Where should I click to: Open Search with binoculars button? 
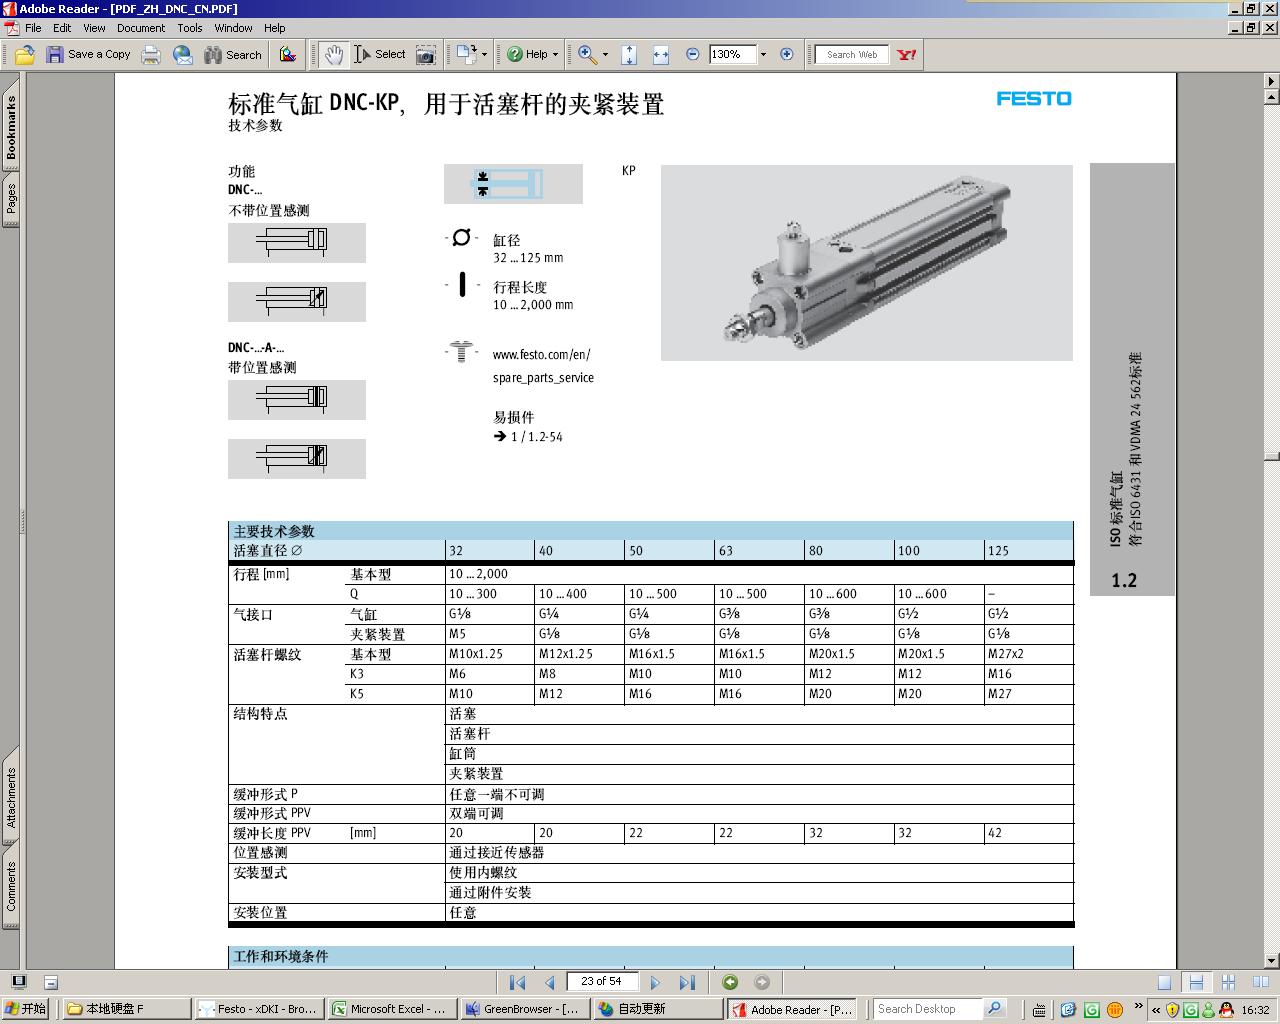(x=233, y=55)
